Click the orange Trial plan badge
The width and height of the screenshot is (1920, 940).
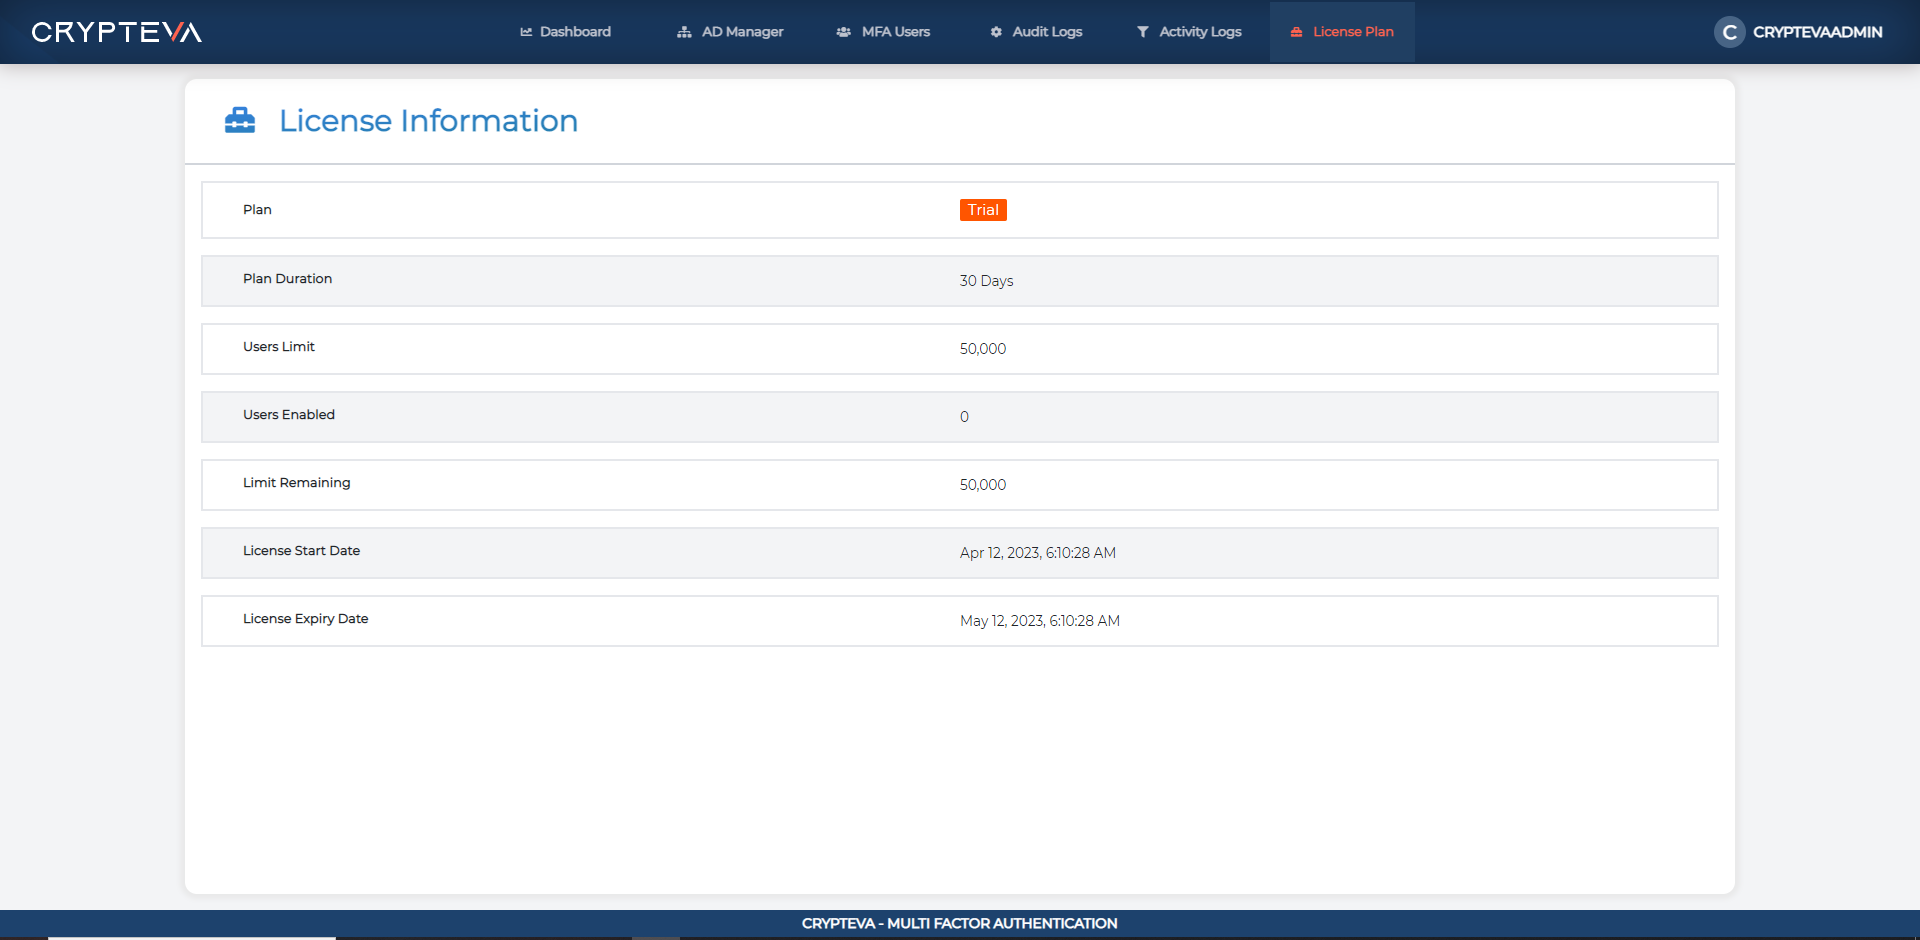coord(983,210)
